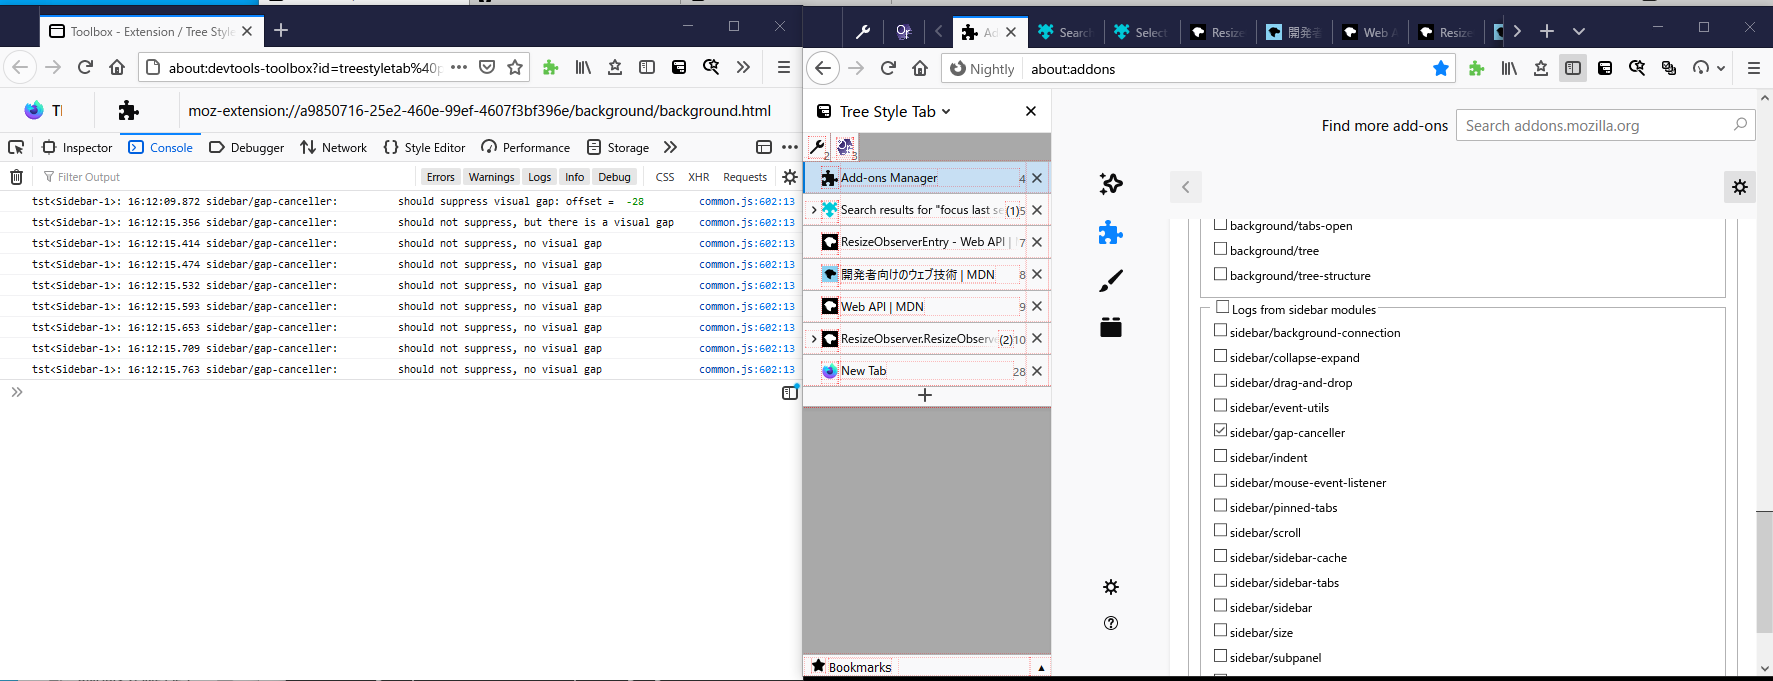Select the New Tab tree tab
The width and height of the screenshot is (1773, 681).
click(x=926, y=371)
